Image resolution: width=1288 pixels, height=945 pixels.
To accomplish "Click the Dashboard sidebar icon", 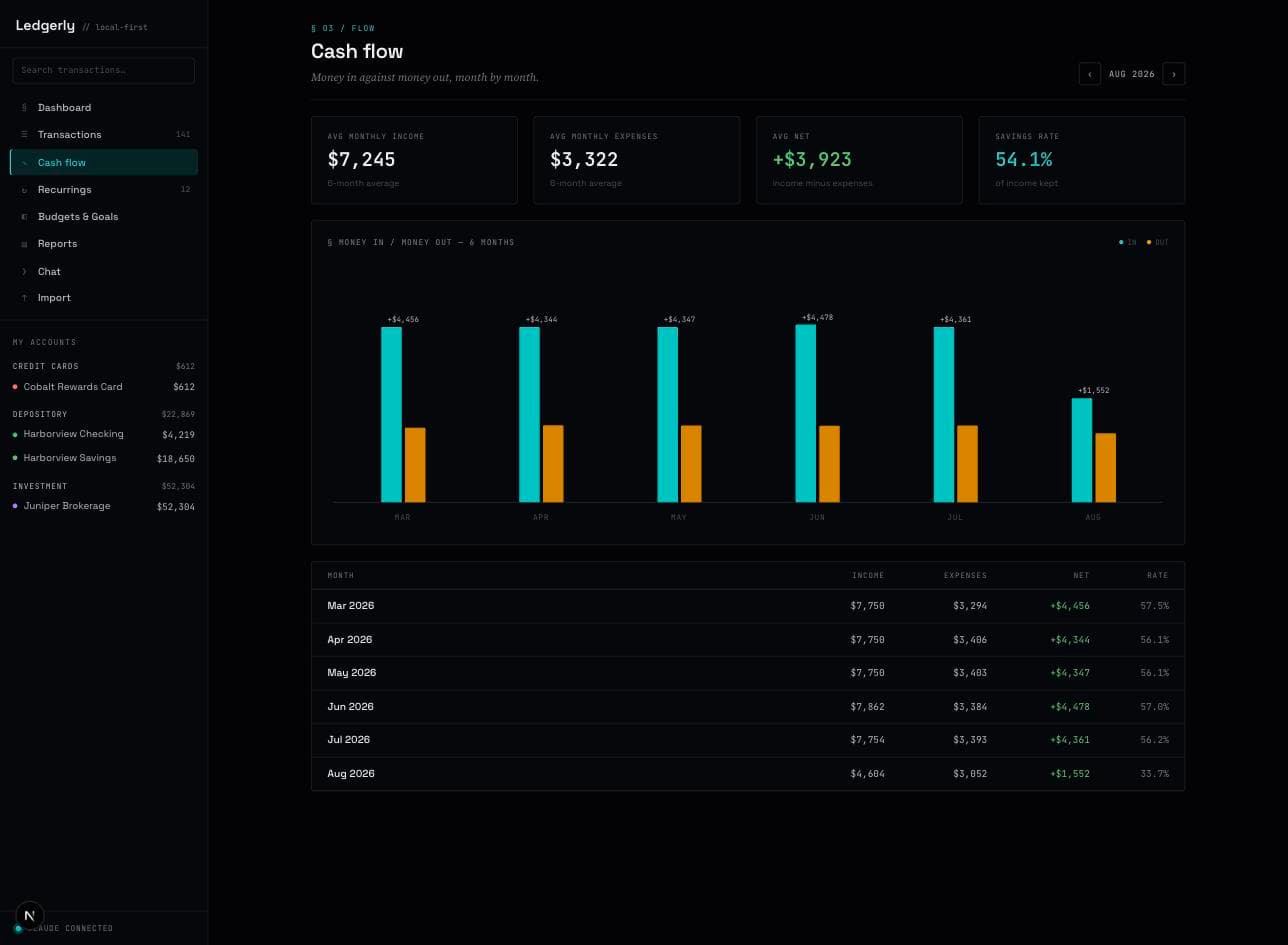I will (24, 107).
